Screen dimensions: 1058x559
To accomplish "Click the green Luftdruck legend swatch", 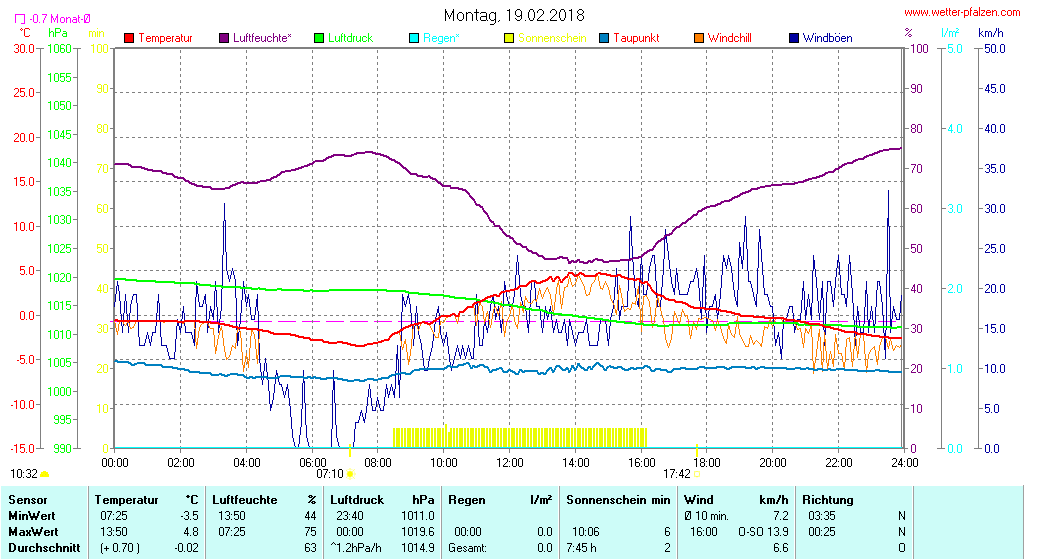I will point(319,38).
